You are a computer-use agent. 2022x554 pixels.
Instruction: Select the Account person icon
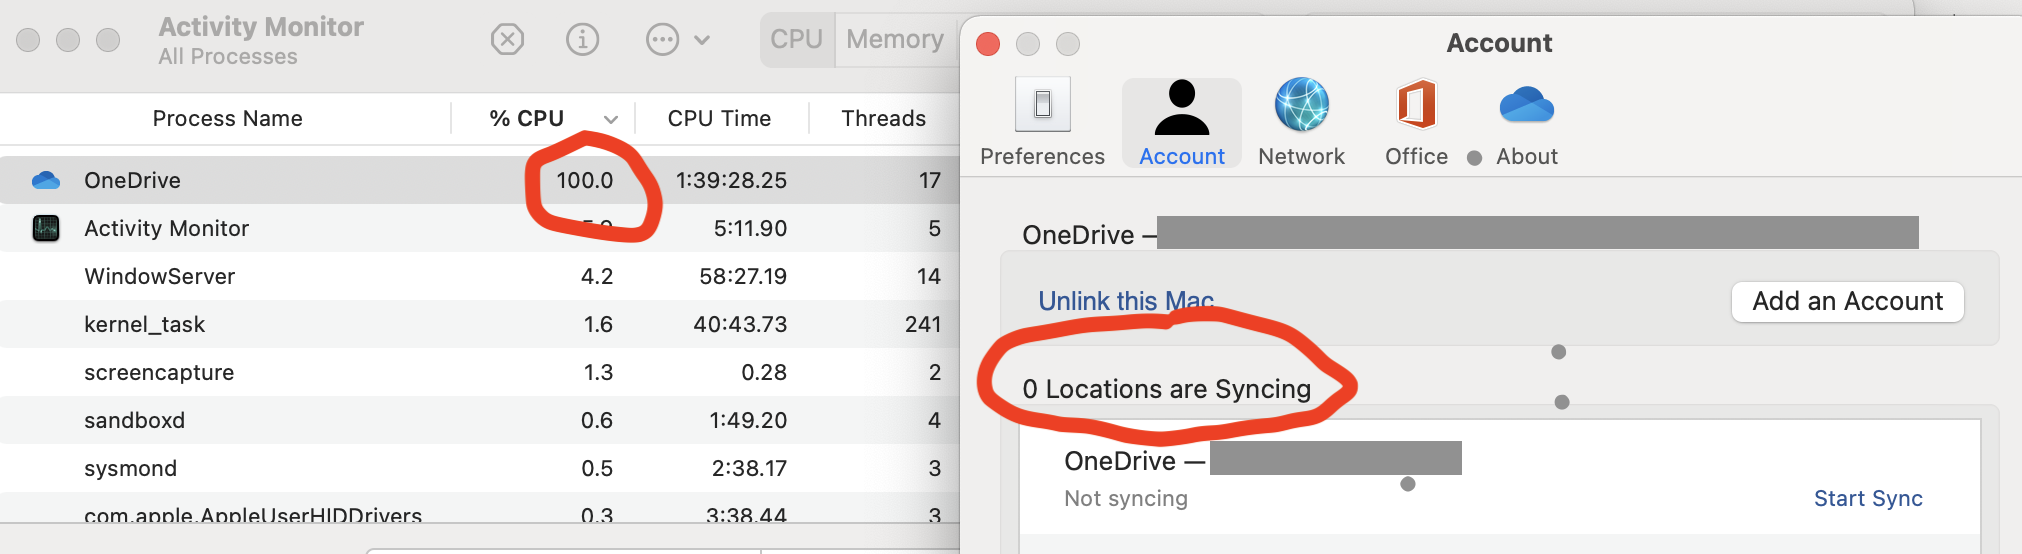[x=1182, y=107]
